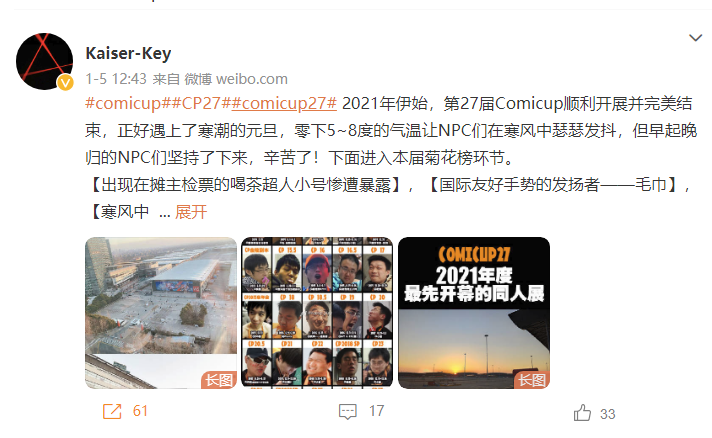This screenshot has height=438, width=712.
Task: Like the post with thumbs-up icon
Action: 582,413
